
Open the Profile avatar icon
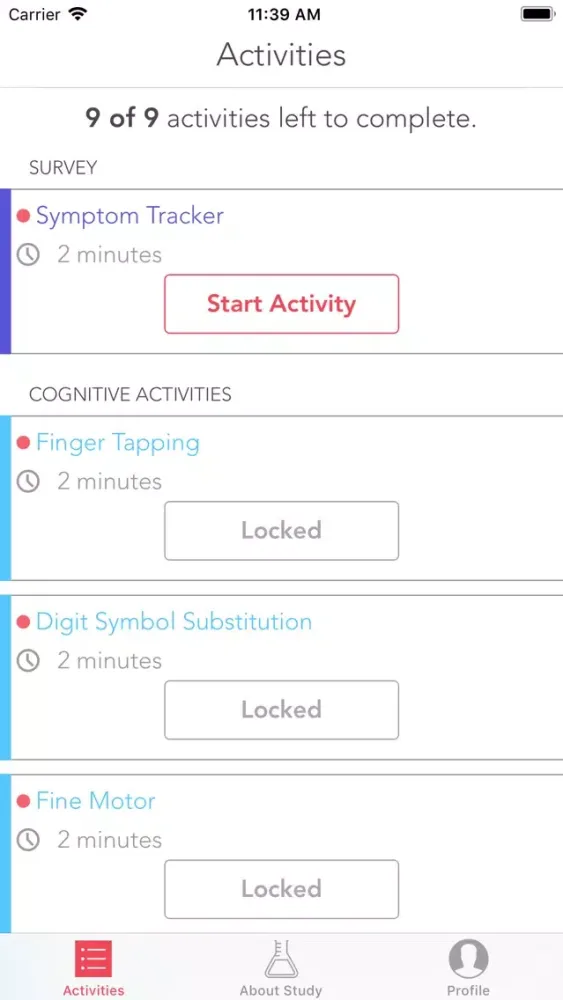click(469, 959)
